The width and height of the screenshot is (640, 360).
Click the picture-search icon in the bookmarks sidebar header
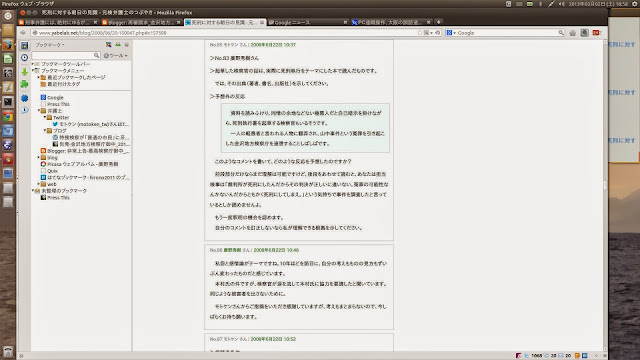[x=109, y=45]
